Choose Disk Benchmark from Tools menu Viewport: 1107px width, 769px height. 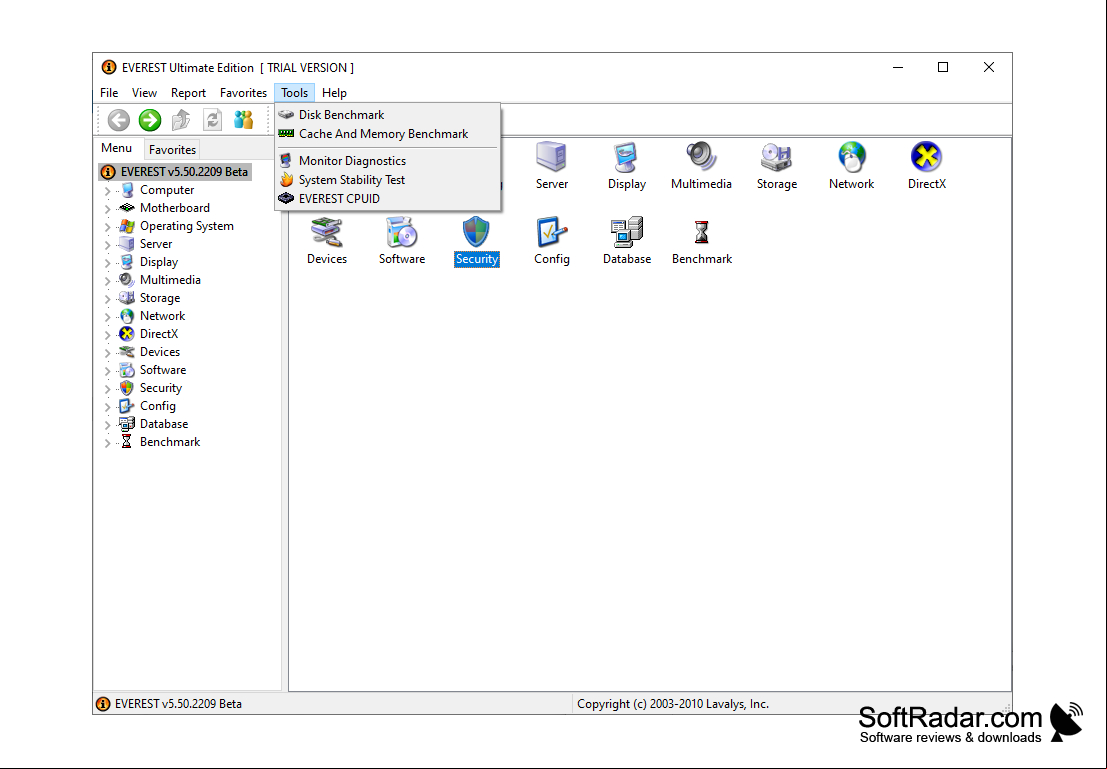click(x=388, y=114)
